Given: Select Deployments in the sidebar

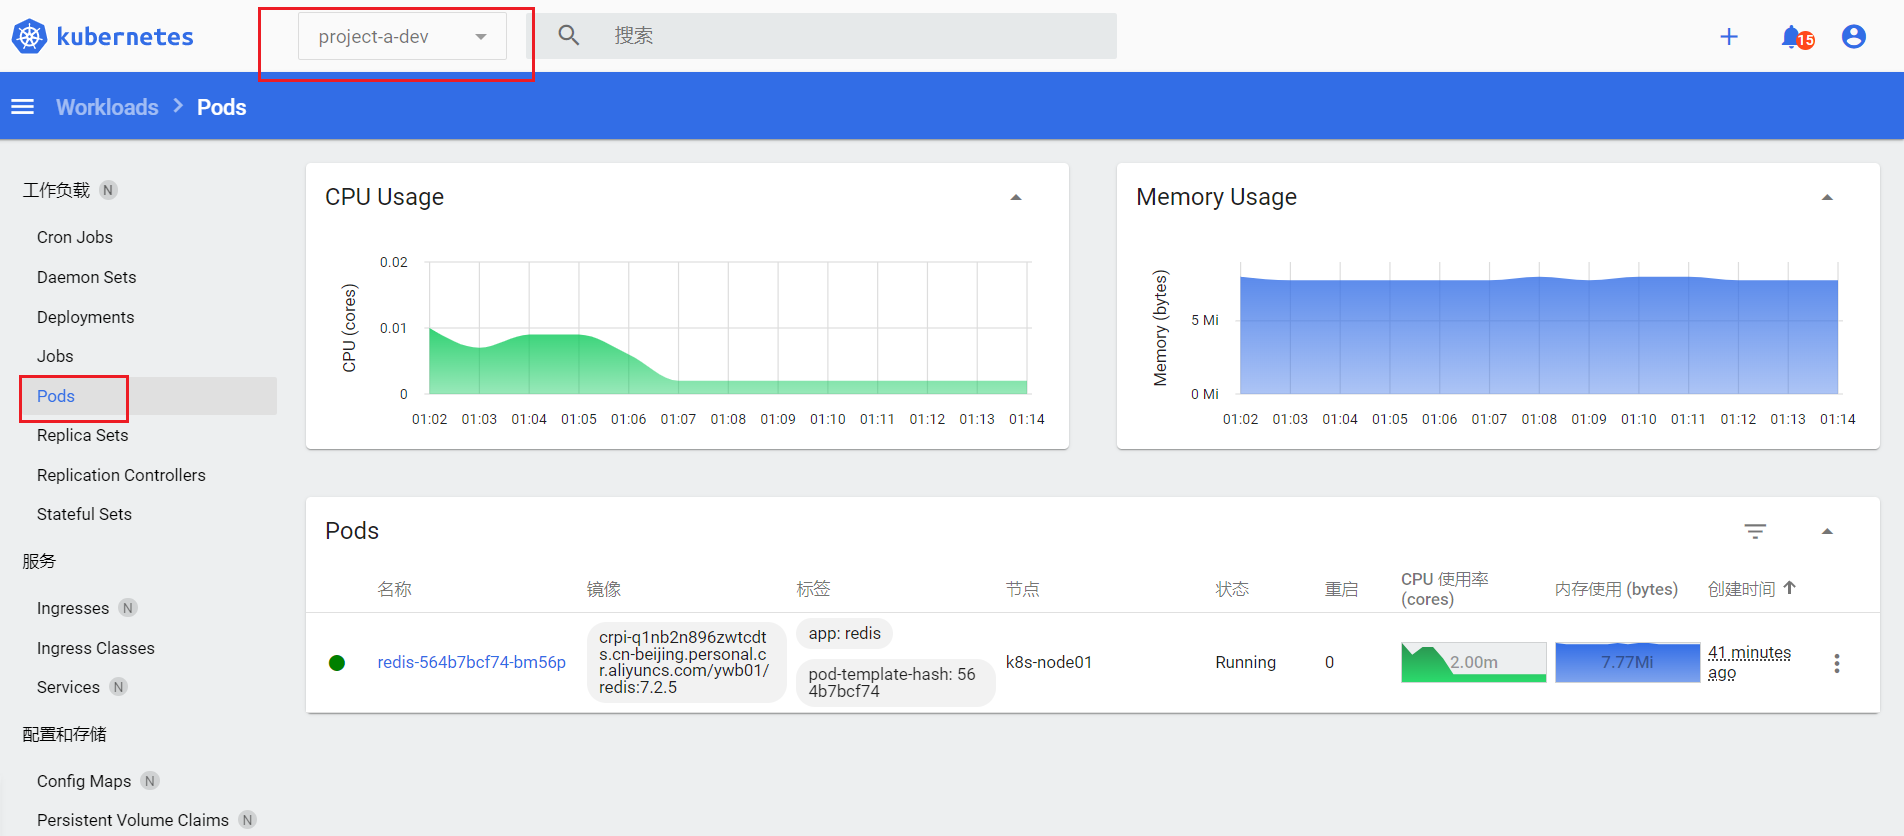Looking at the screenshot, I should 85,317.
